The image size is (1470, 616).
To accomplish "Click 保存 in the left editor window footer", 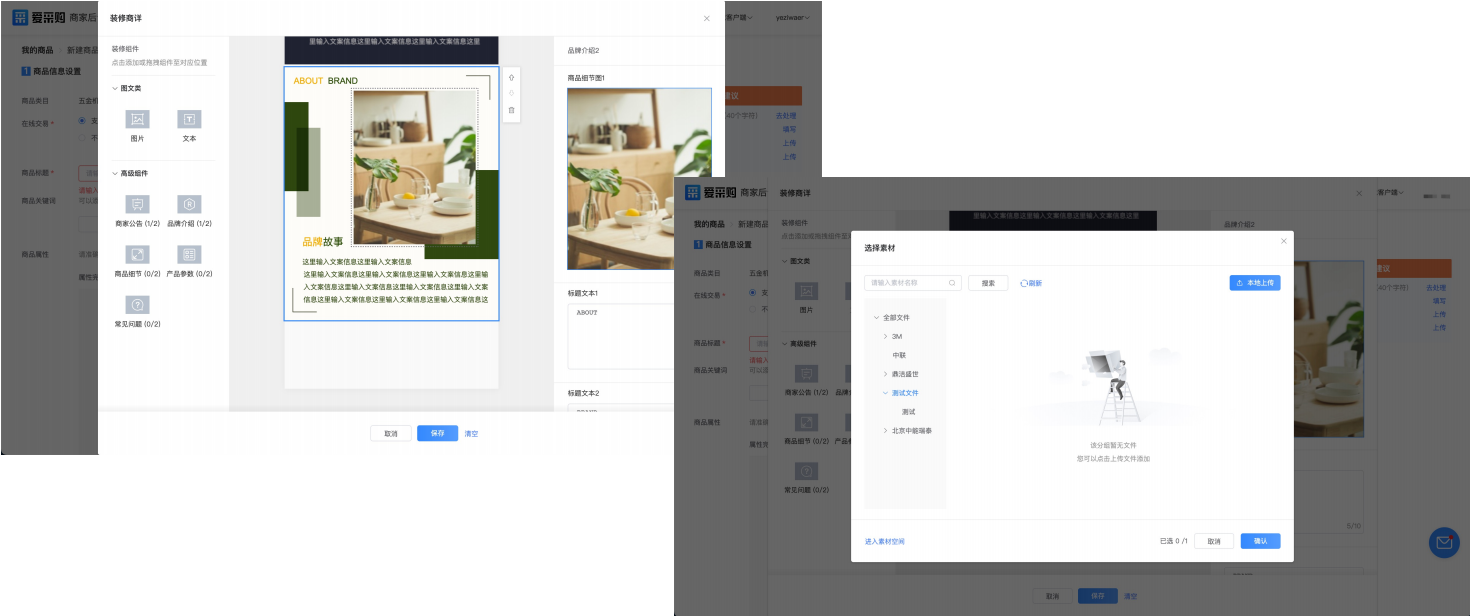I will [x=437, y=434].
